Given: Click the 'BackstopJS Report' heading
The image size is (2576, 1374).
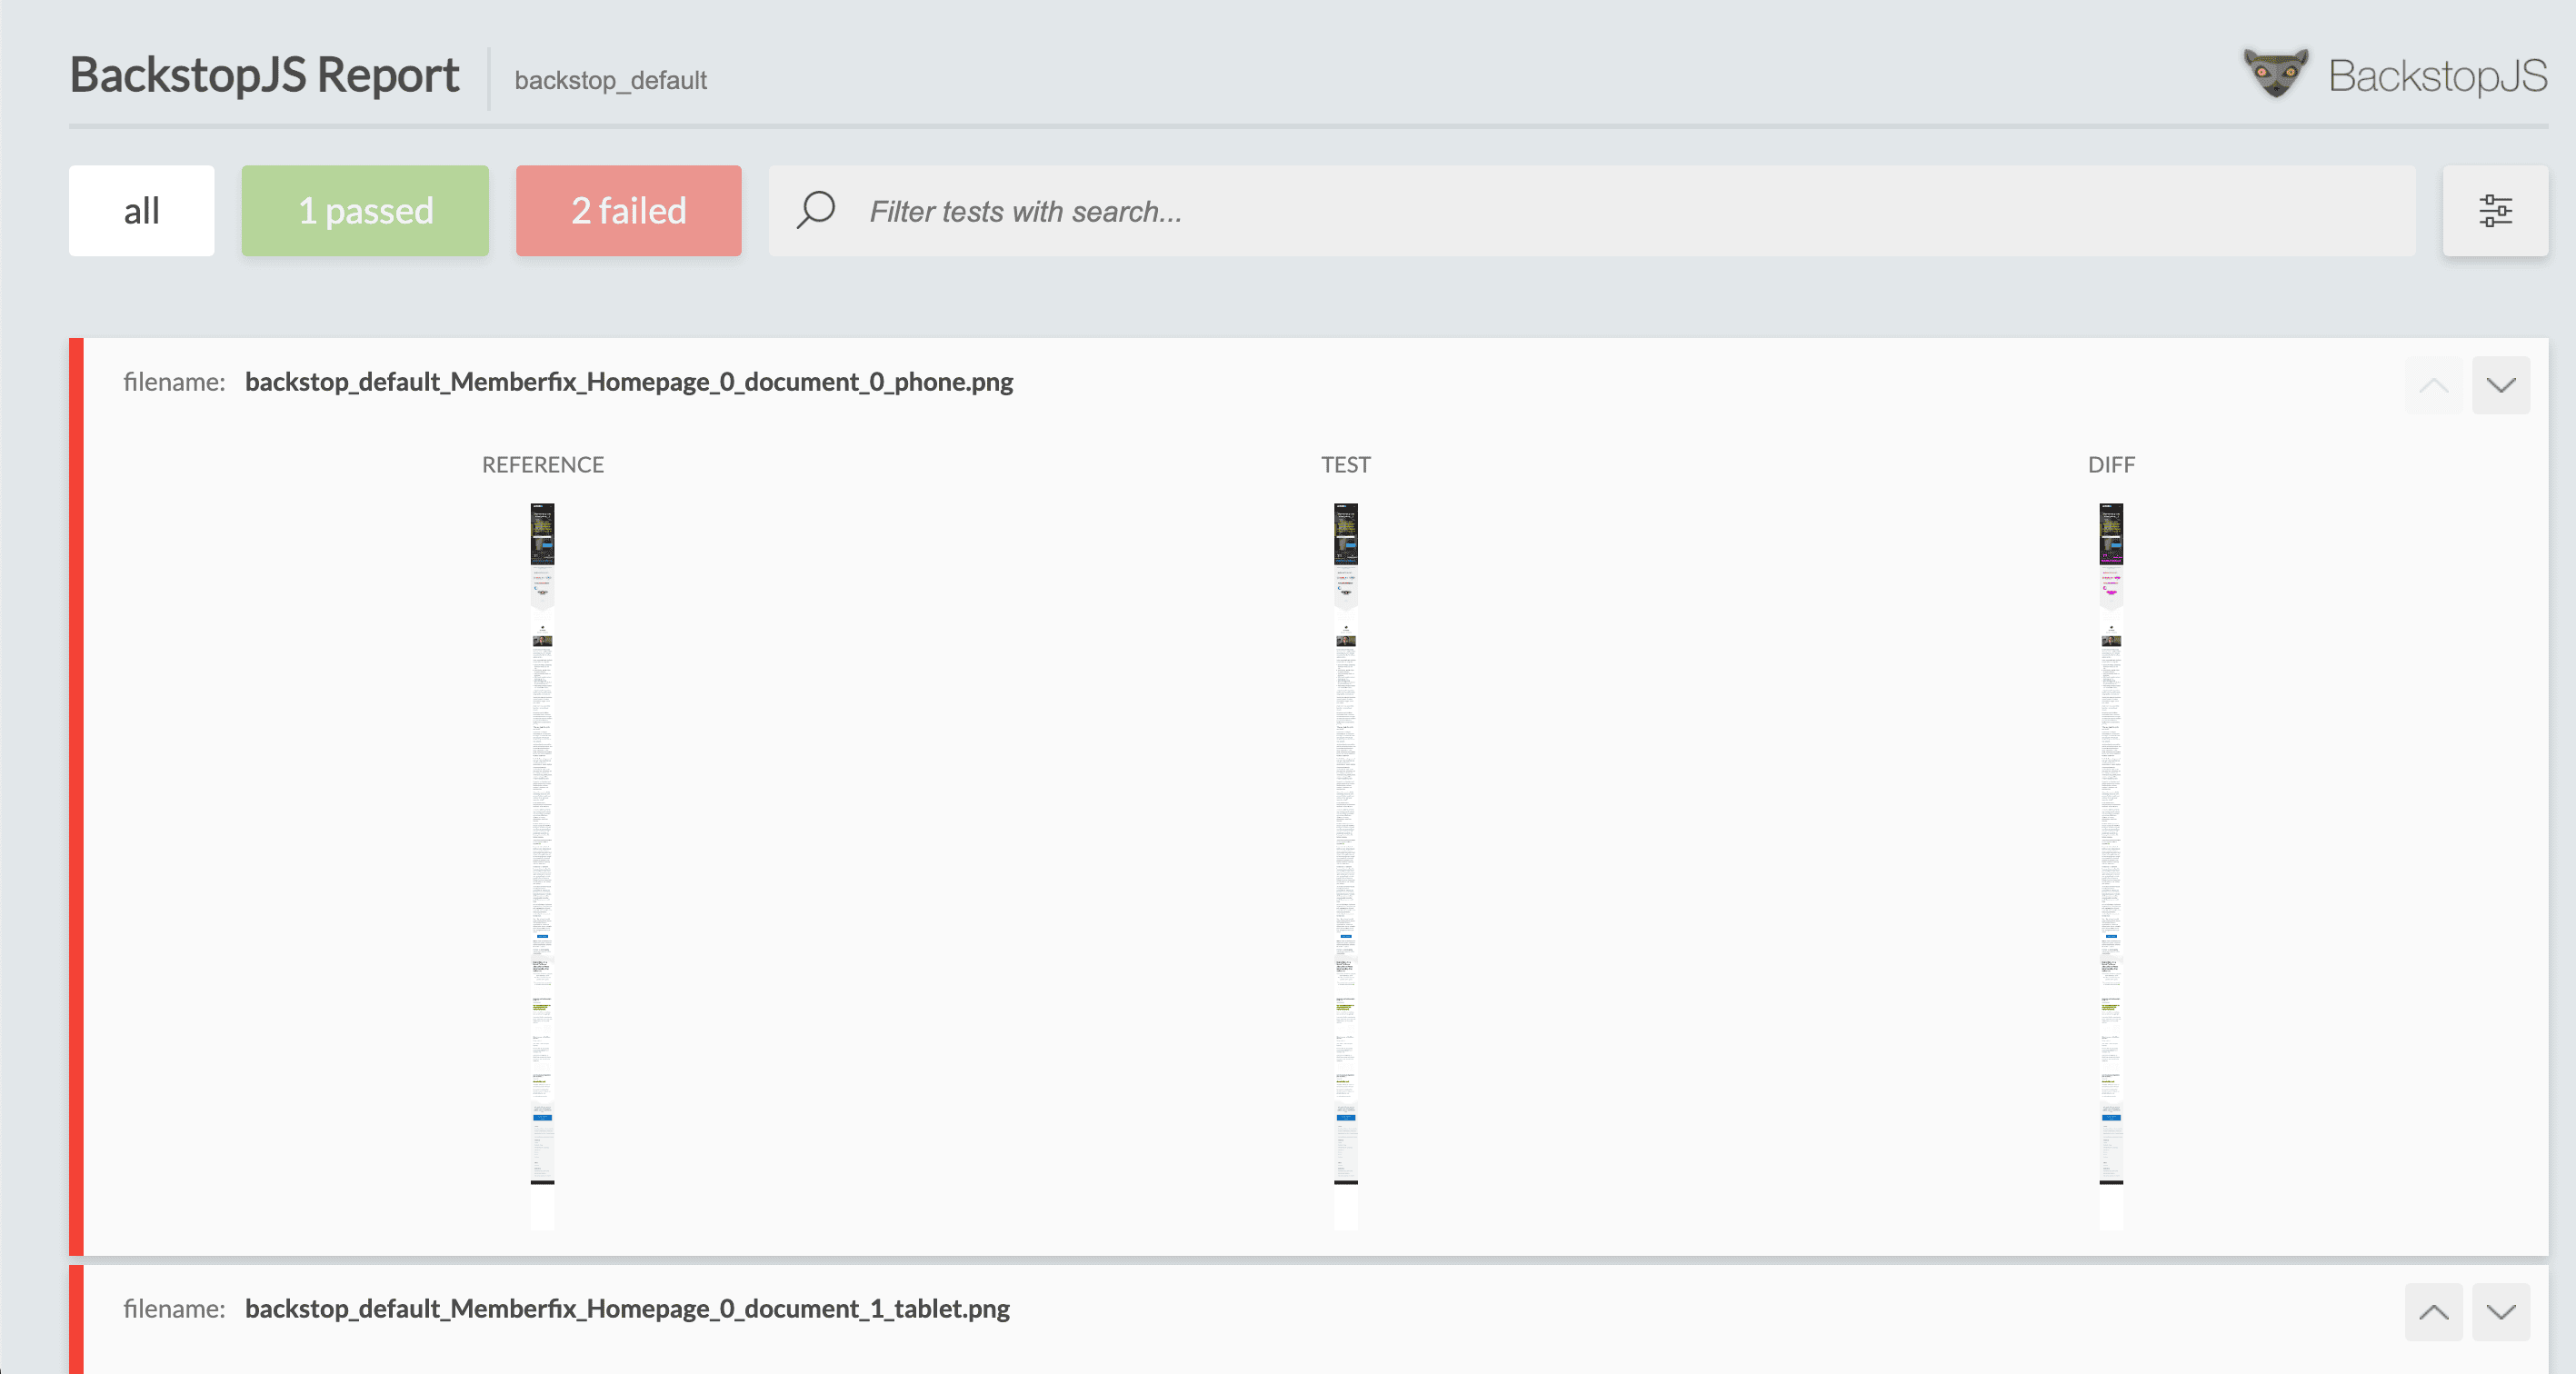Looking at the screenshot, I should [x=264, y=75].
